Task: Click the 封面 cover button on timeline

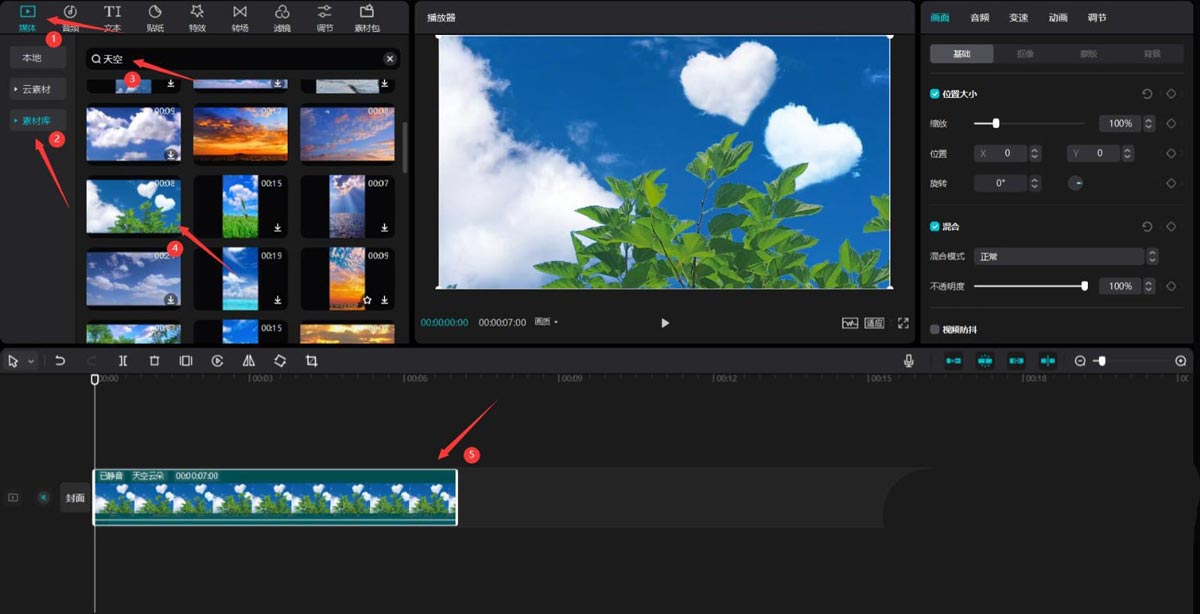Action: (x=75, y=498)
